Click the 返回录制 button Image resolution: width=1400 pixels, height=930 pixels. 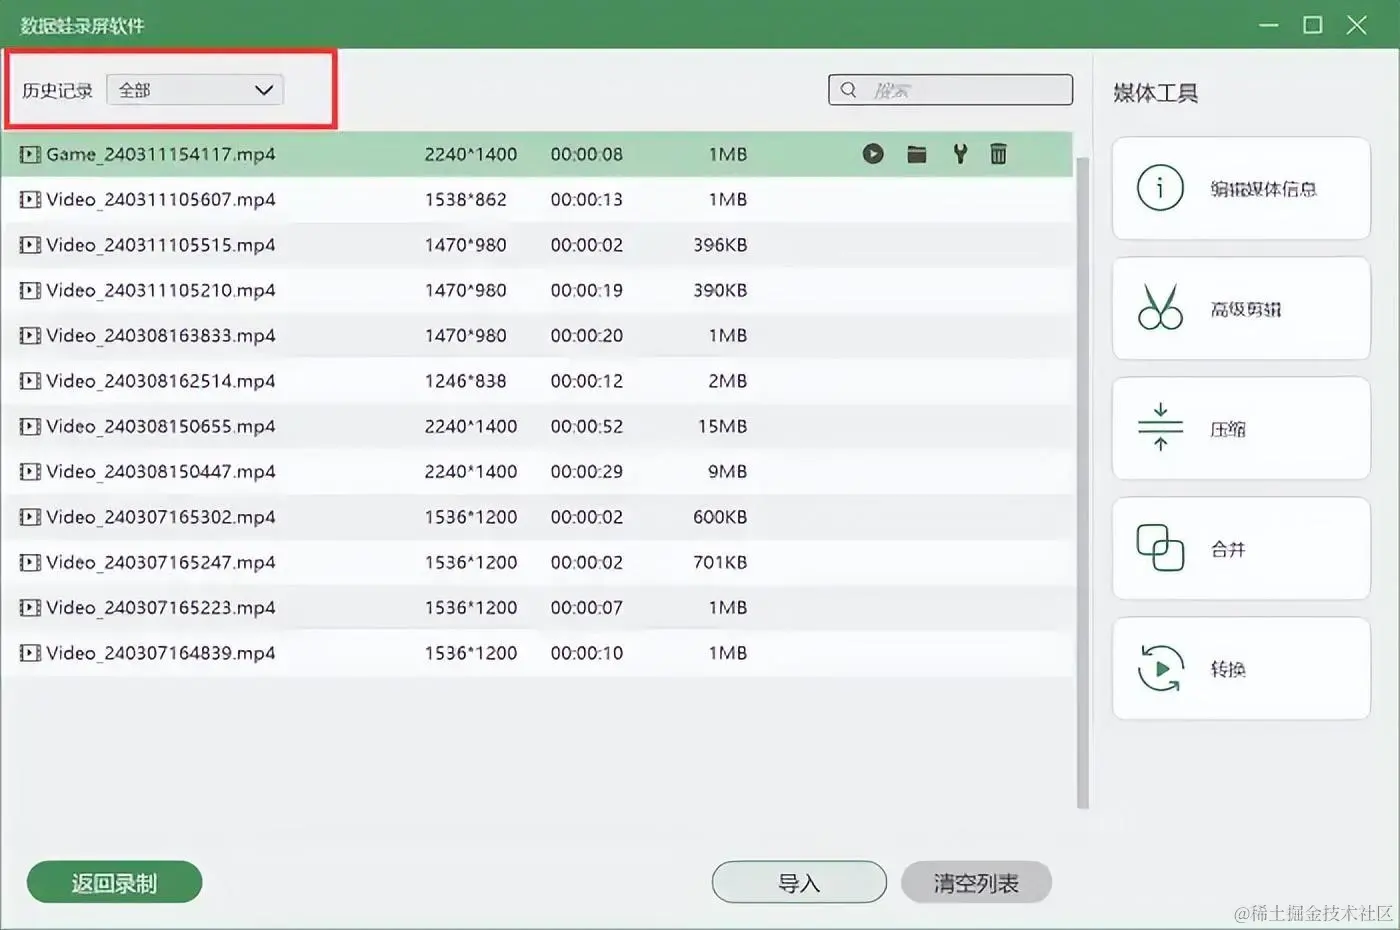[x=114, y=882]
